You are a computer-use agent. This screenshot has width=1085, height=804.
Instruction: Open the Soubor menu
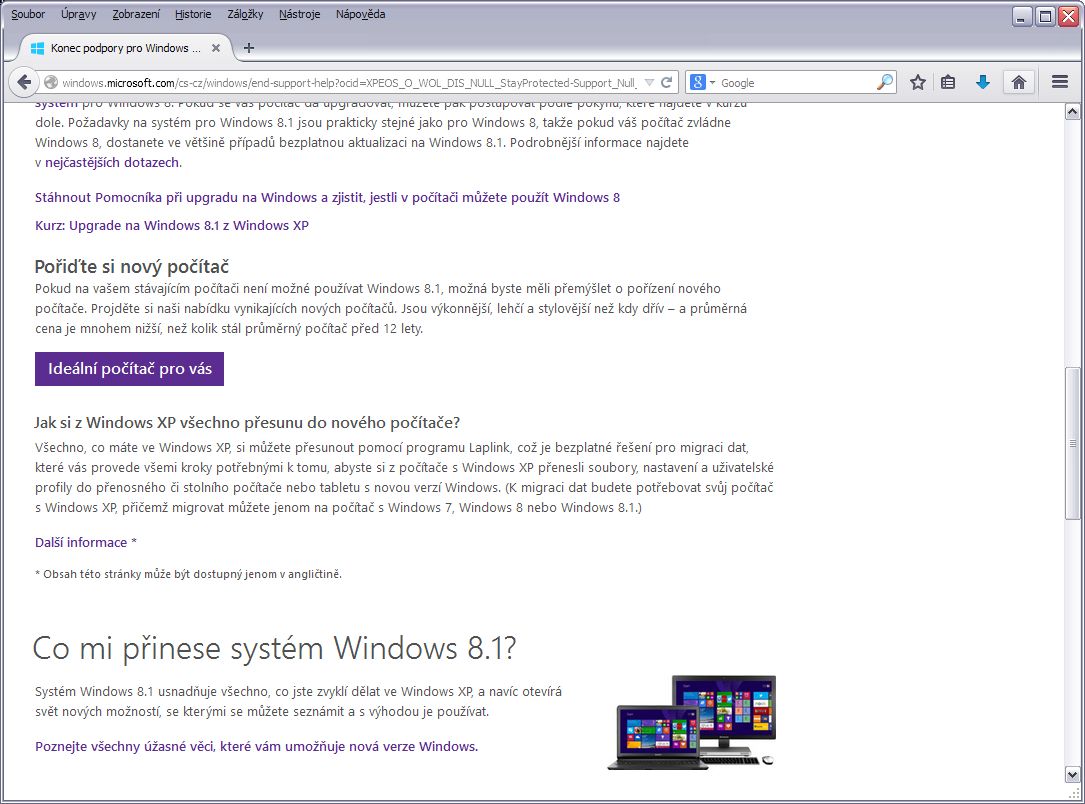pyautogui.click(x=28, y=14)
